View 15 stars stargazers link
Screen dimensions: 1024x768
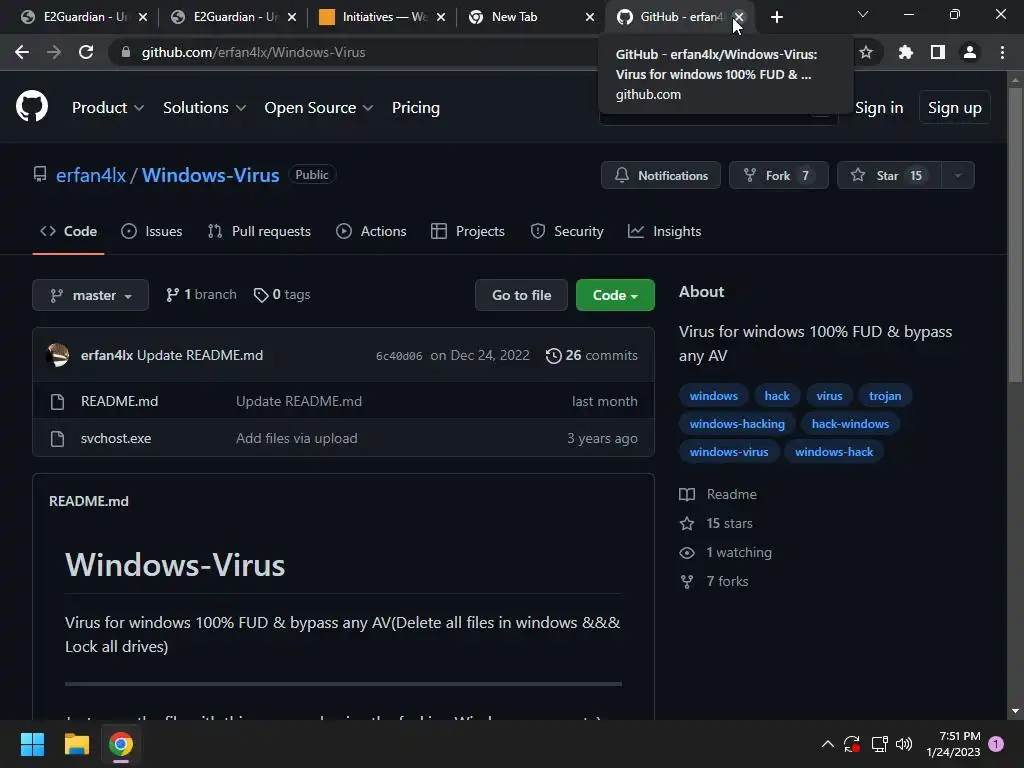[x=716, y=523]
